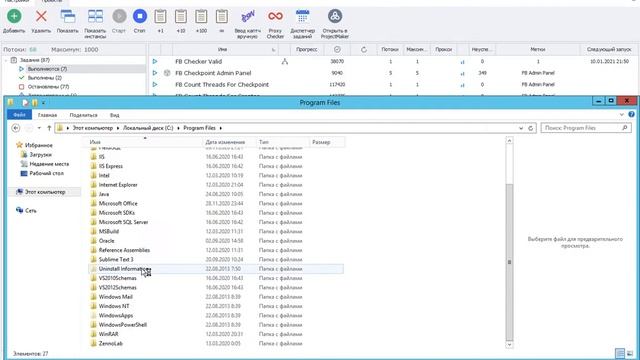The height and width of the screenshot is (360, 640).
Task: Select the Reference Assemblies folder
Action: pyautogui.click(x=124, y=250)
